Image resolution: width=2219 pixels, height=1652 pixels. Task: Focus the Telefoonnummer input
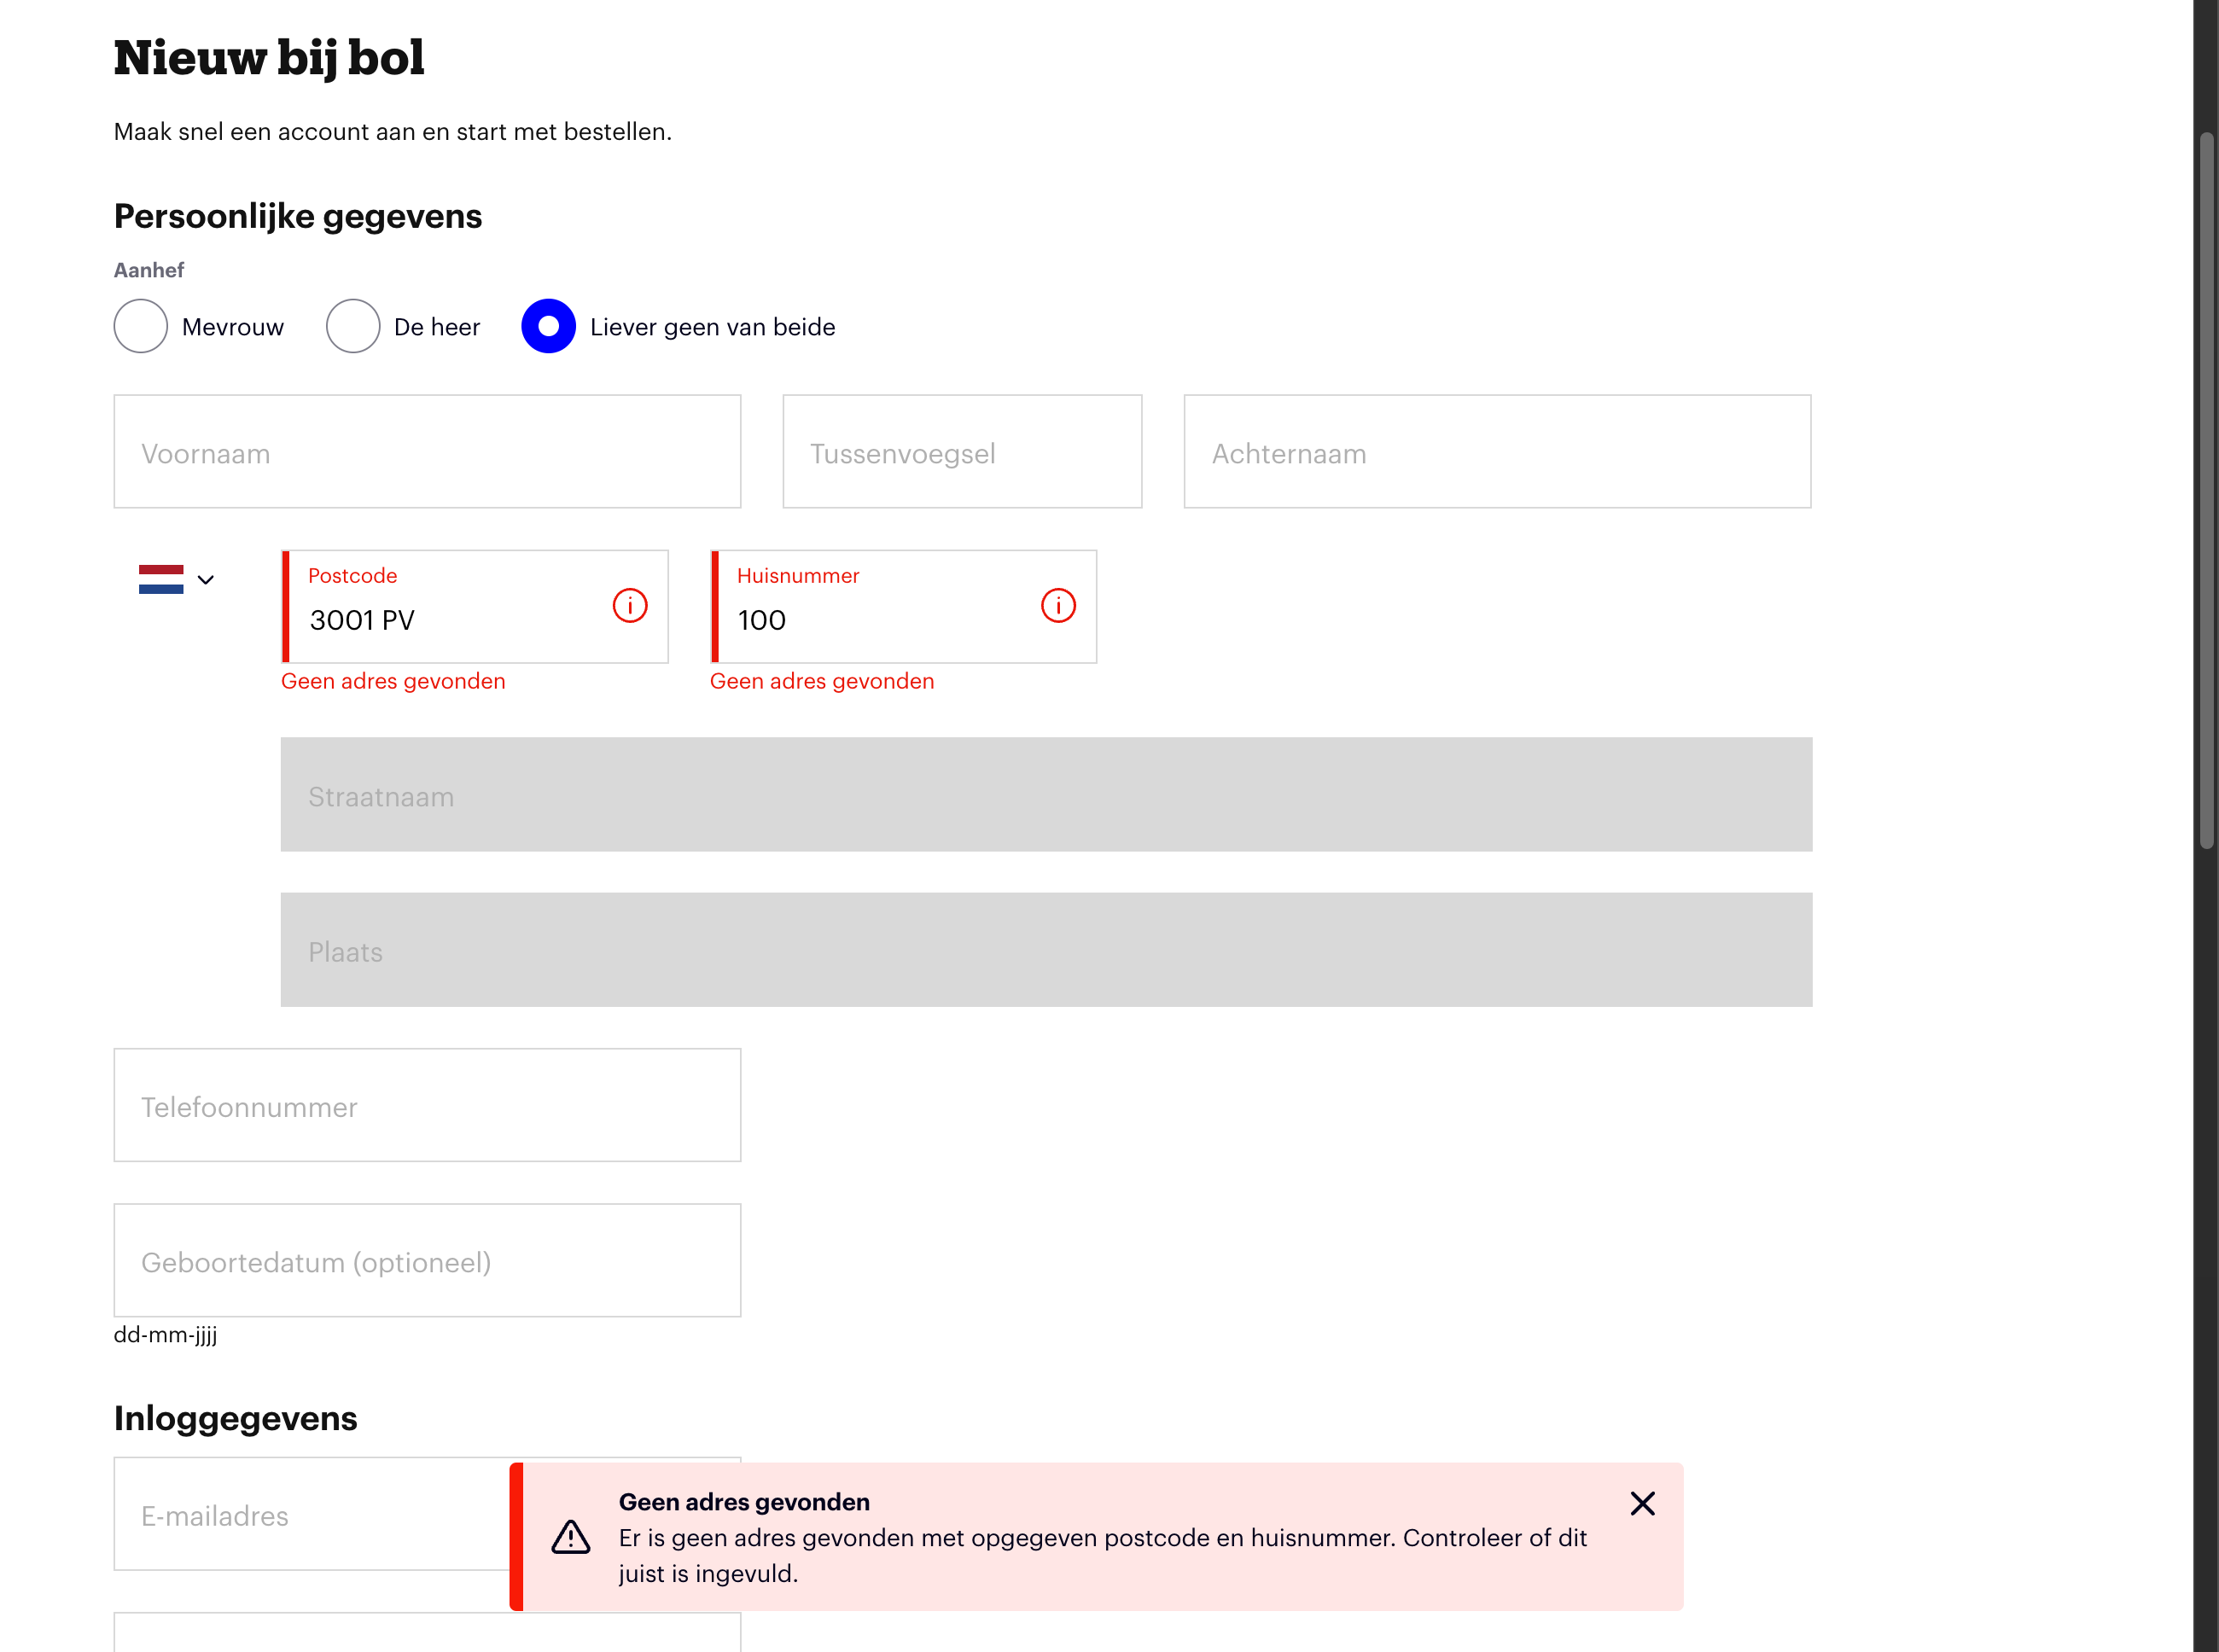pyautogui.click(x=427, y=1105)
